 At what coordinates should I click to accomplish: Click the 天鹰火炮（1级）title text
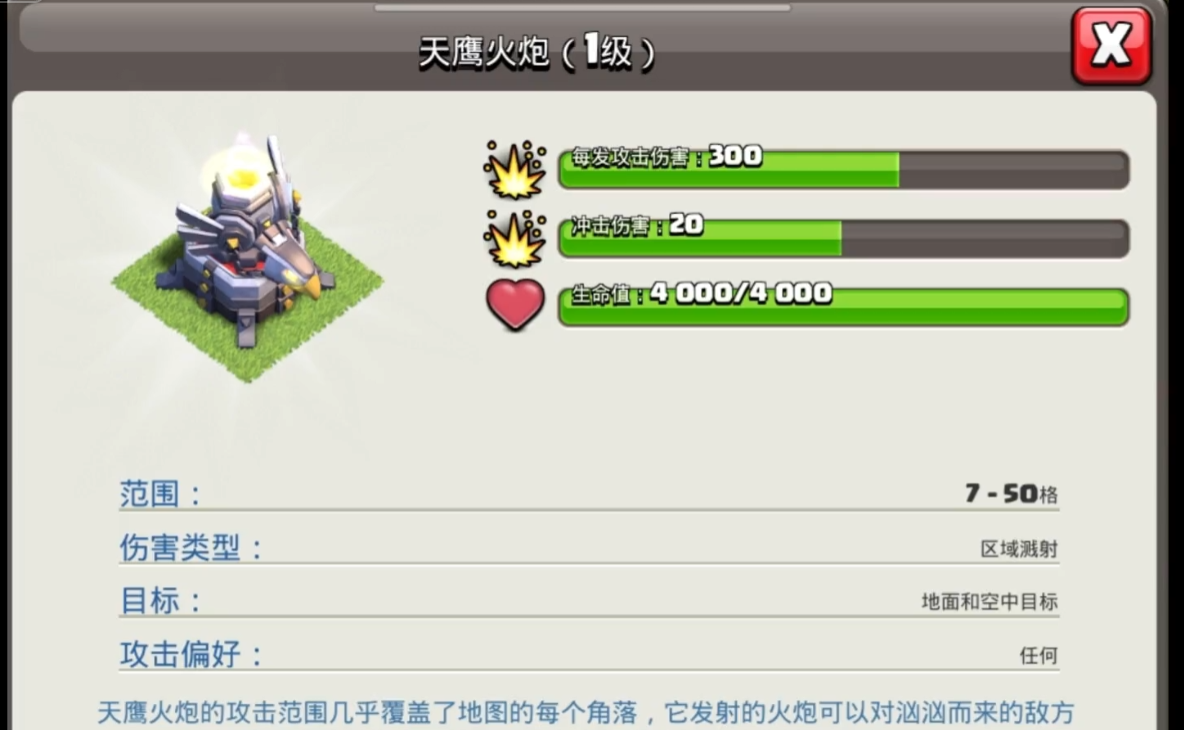537,52
